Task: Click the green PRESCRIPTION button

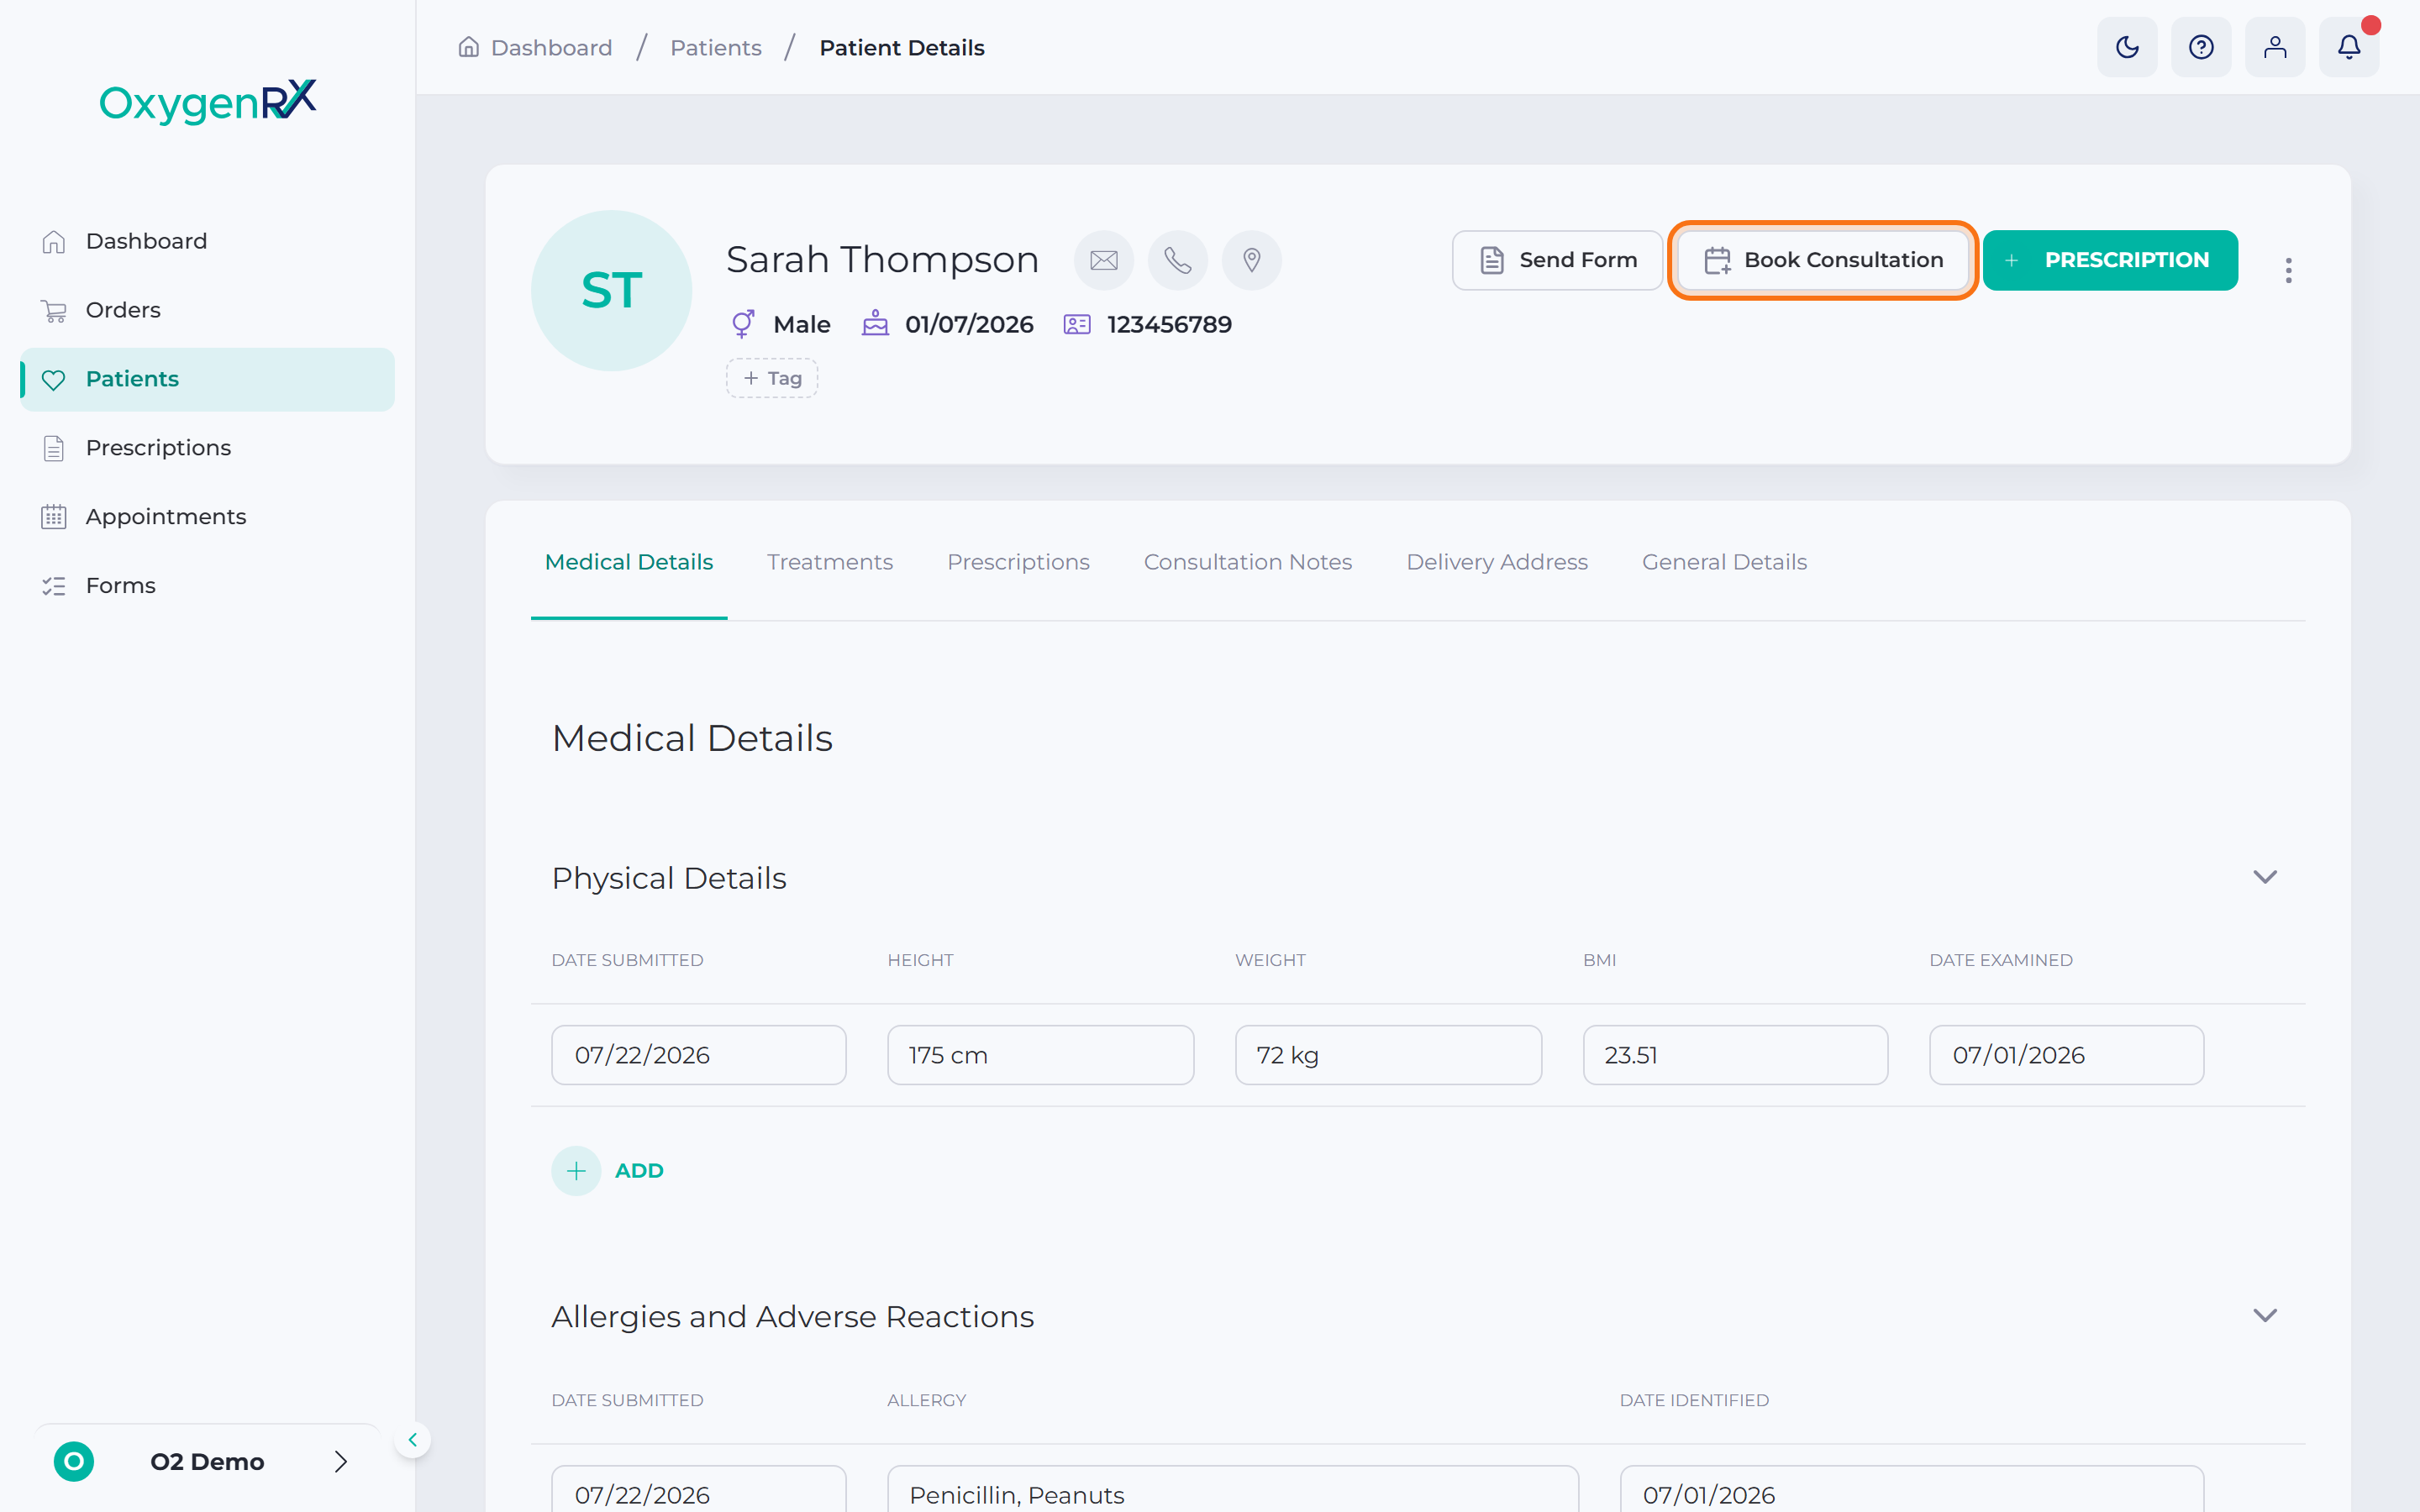Action: (x=2110, y=260)
